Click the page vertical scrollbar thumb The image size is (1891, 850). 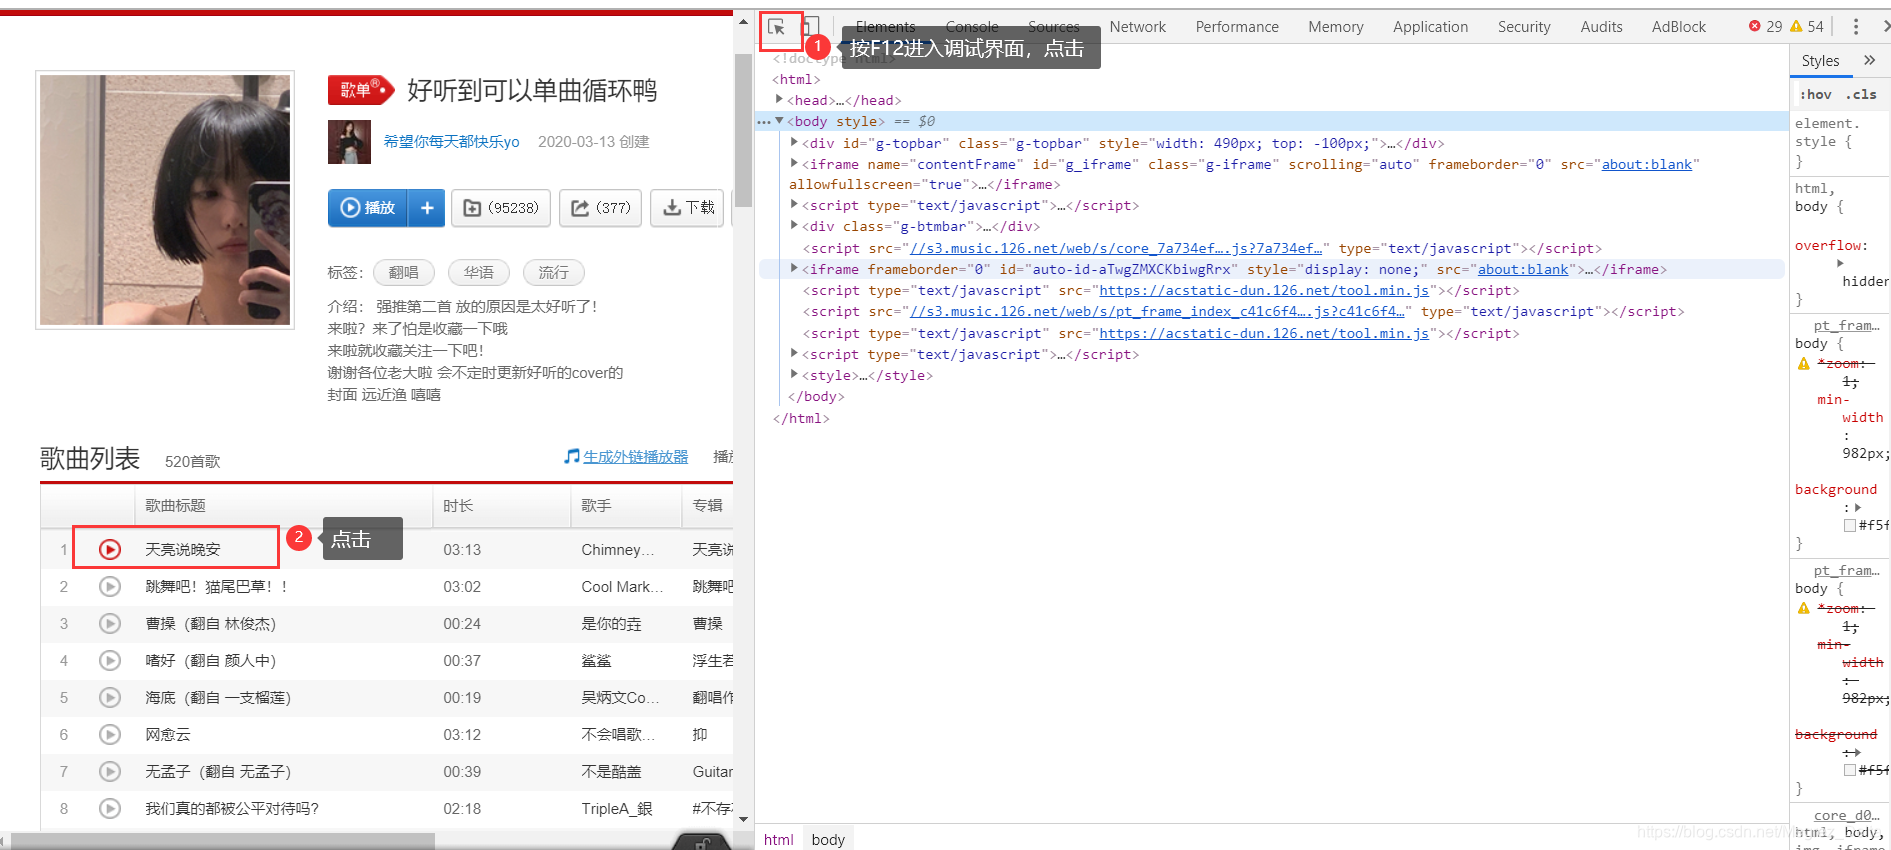coord(743,130)
